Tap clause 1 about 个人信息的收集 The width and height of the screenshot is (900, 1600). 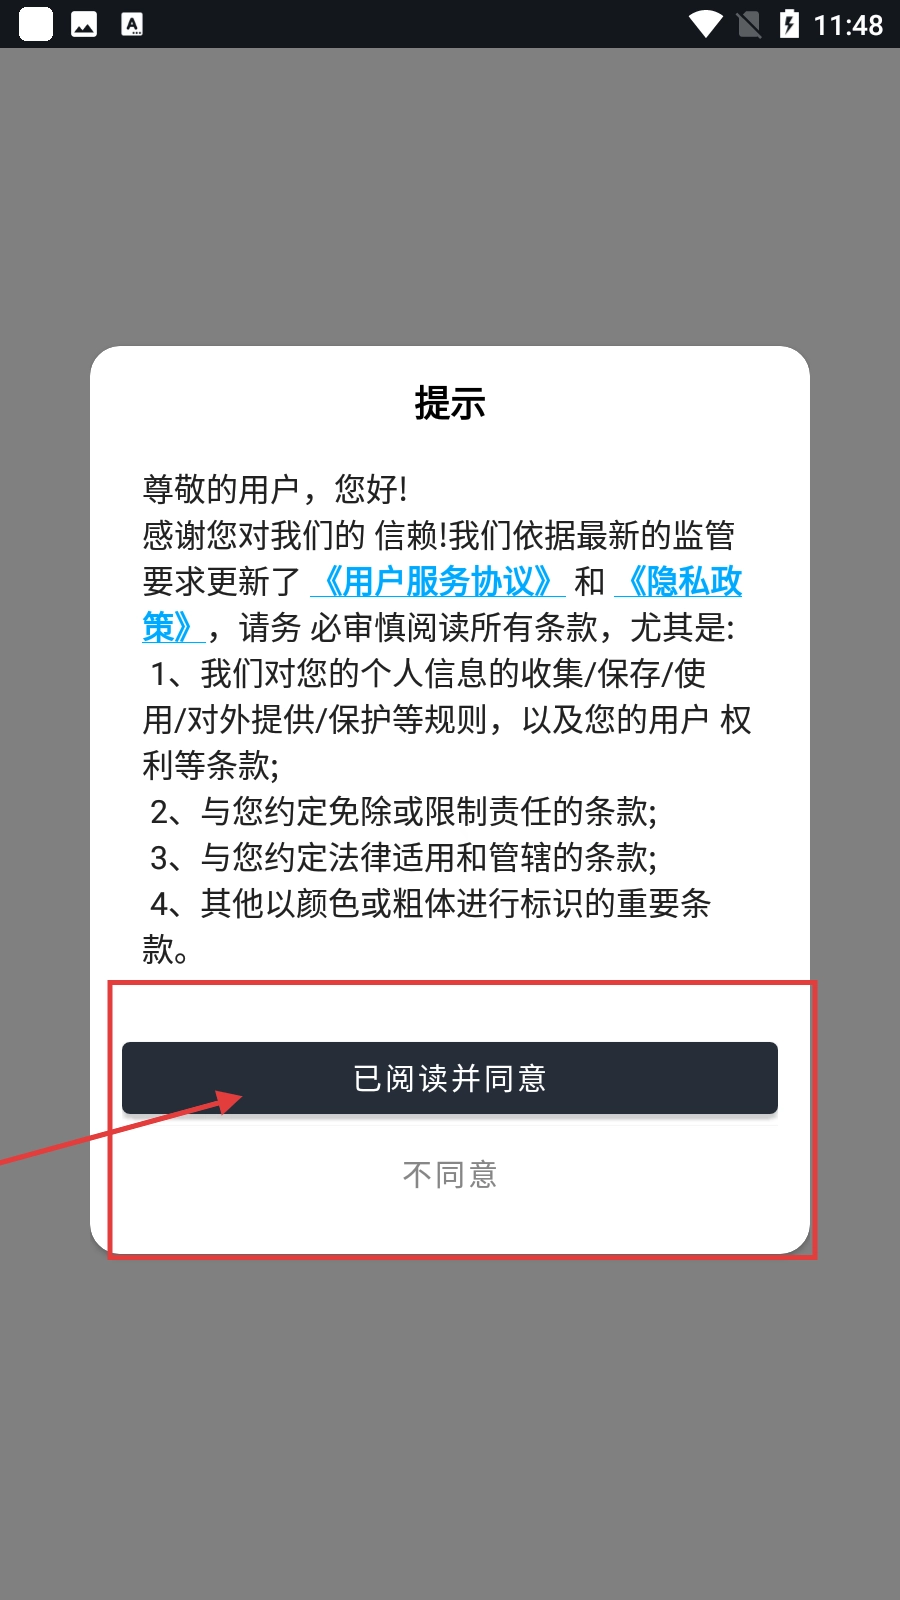pos(447,719)
